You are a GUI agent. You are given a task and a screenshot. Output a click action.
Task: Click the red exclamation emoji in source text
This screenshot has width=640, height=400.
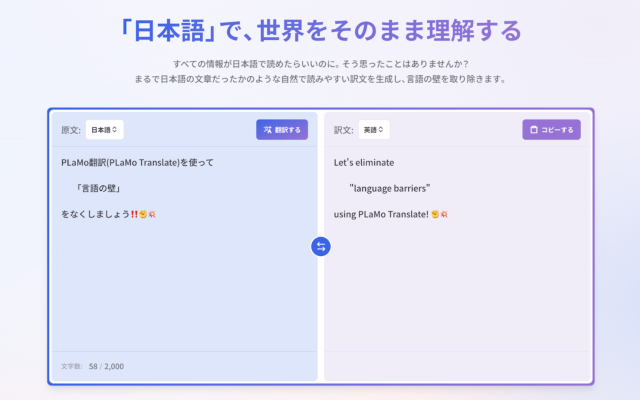[x=134, y=214]
